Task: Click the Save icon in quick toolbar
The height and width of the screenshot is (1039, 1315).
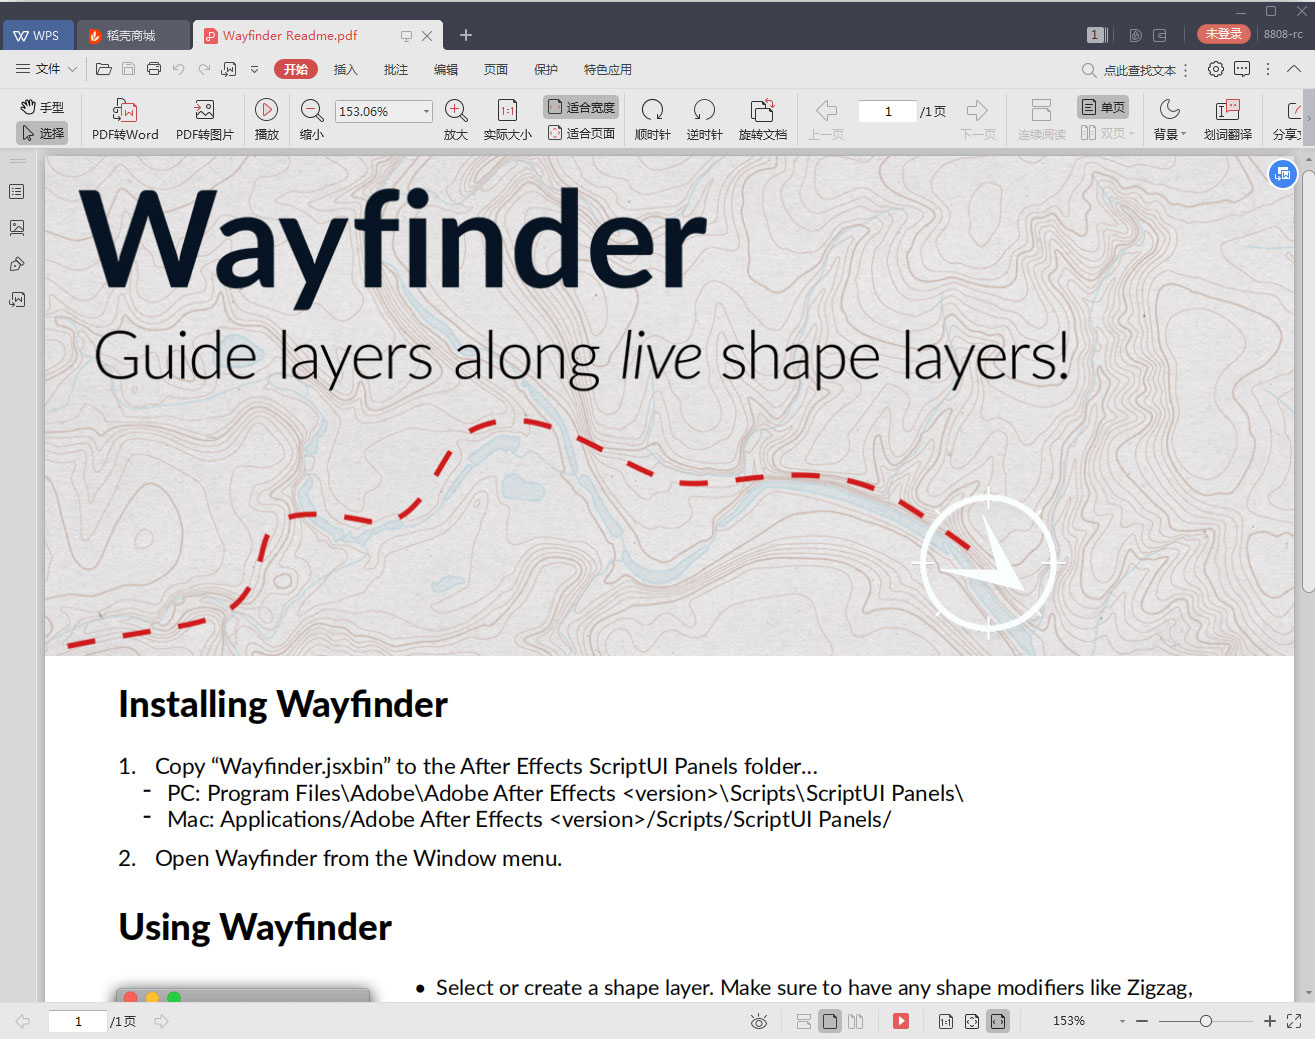Action: 128,69
